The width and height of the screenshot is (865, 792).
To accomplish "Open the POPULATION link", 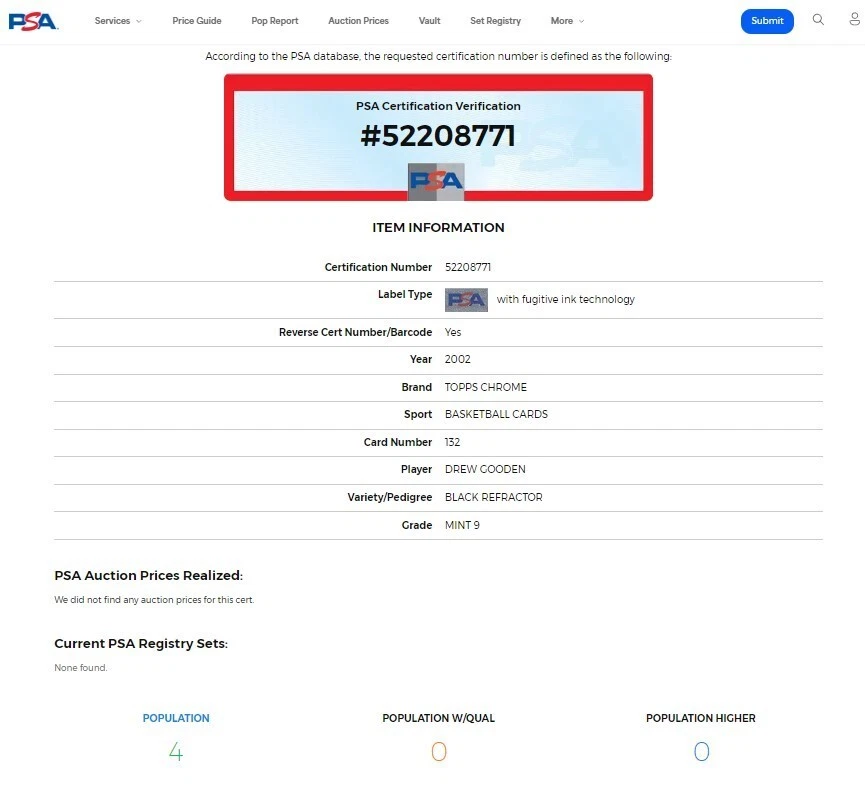I will [x=176, y=718].
